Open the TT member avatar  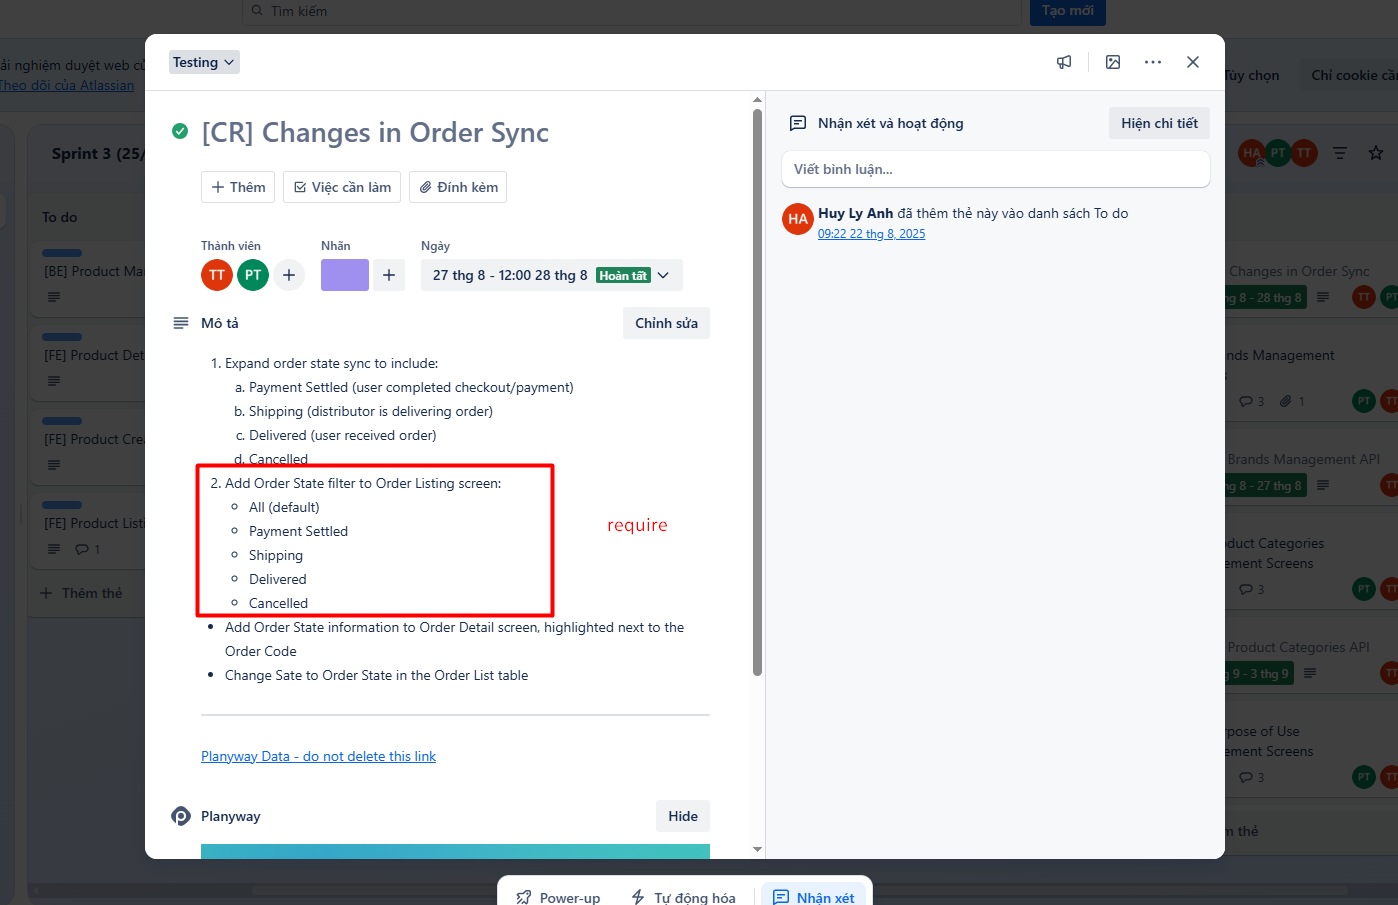pyautogui.click(x=217, y=275)
